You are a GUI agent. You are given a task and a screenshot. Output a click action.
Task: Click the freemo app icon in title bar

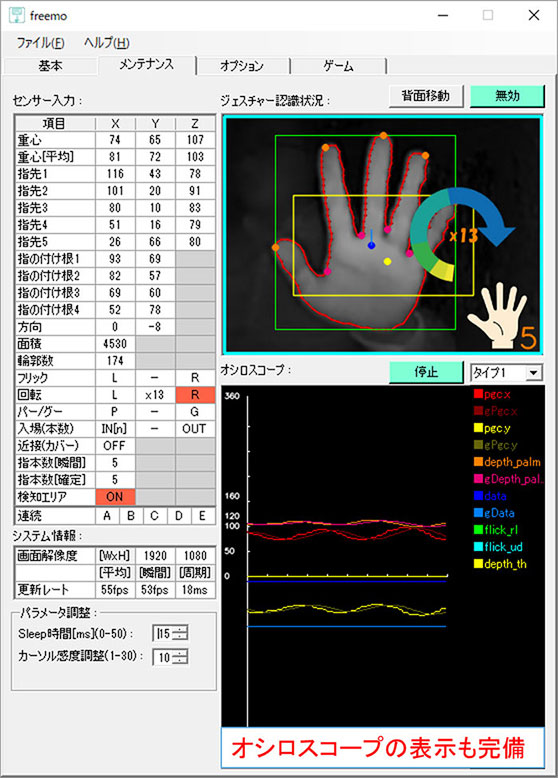click(16, 15)
